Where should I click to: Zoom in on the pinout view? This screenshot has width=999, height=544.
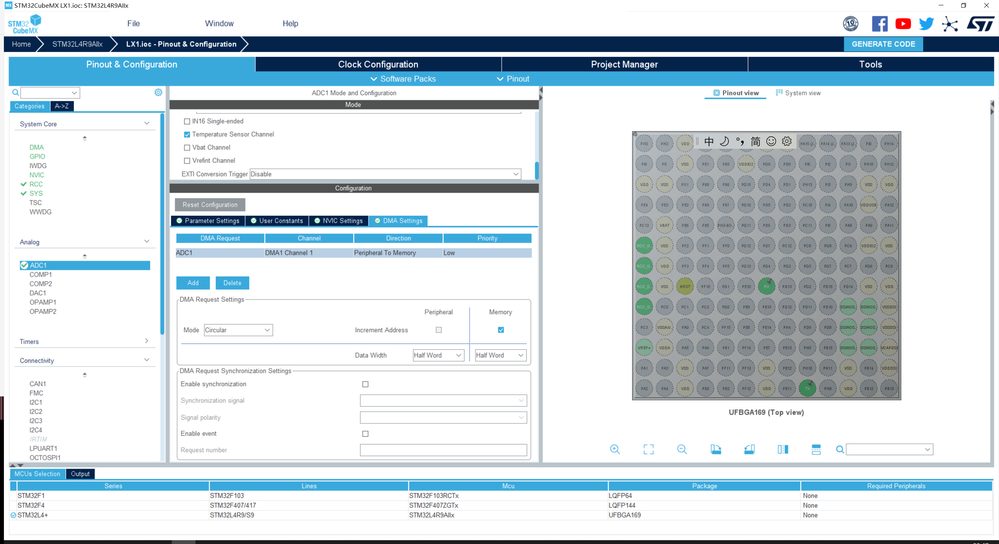(615, 449)
